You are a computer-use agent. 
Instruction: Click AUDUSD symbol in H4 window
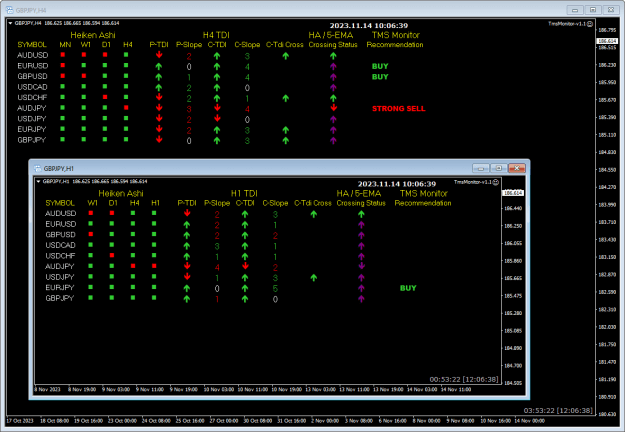(x=33, y=55)
